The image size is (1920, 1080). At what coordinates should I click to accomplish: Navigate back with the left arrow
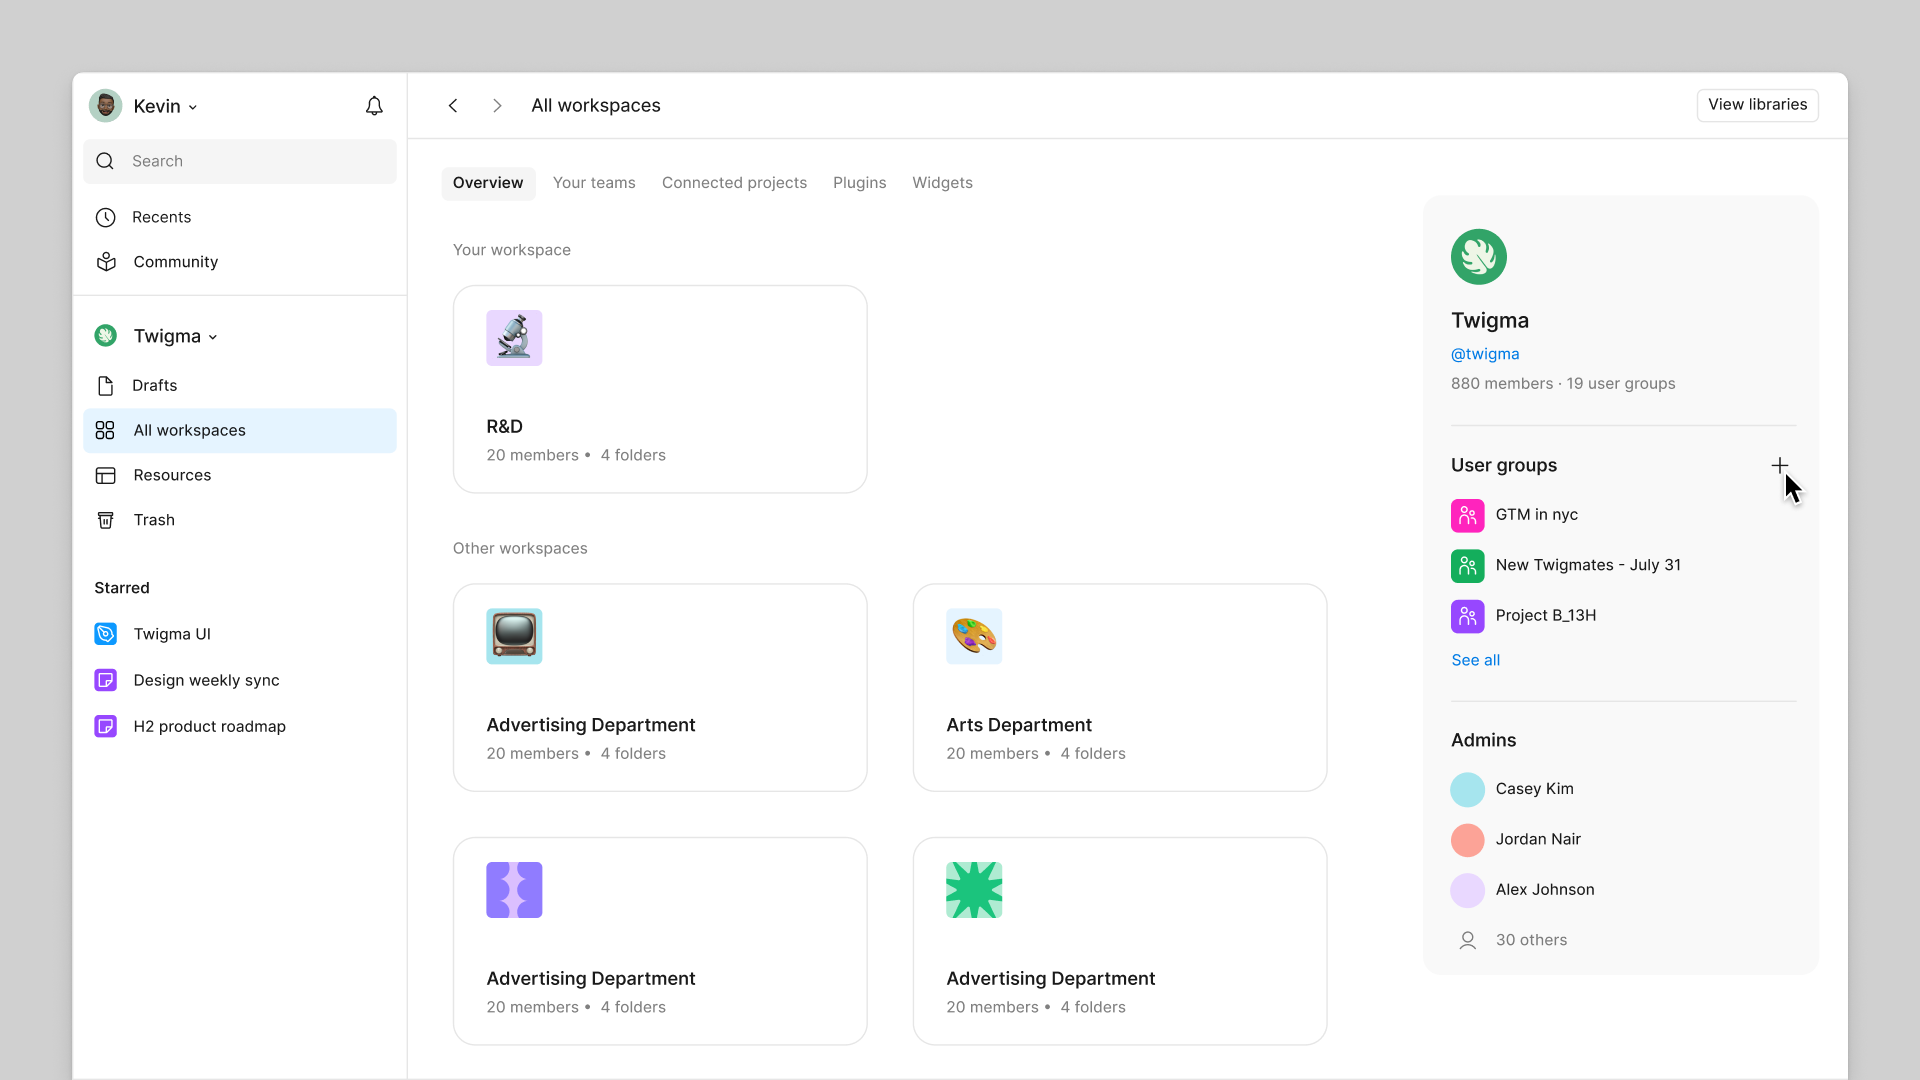[x=453, y=105]
